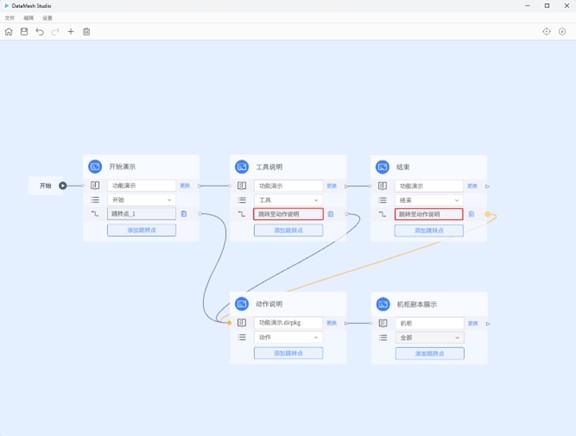Open the 文件 menu
The height and width of the screenshot is (436, 576).
tap(10, 18)
